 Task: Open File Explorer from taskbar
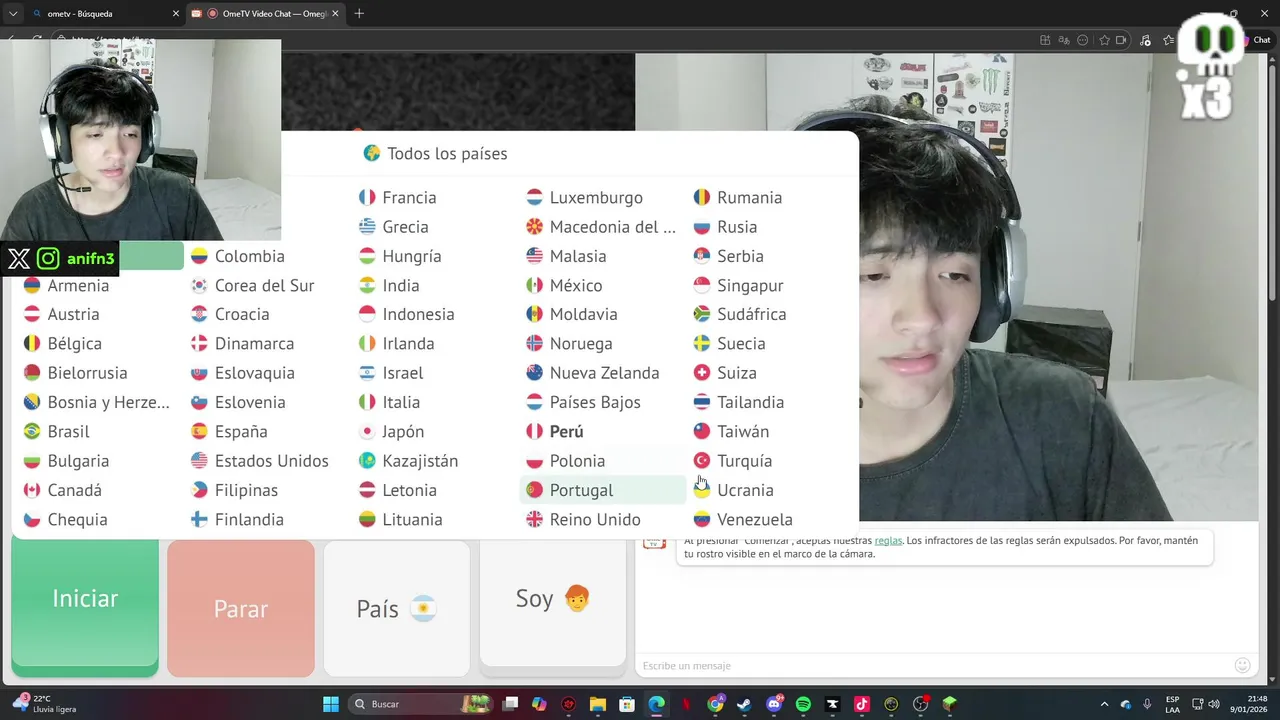pos(598,704)
